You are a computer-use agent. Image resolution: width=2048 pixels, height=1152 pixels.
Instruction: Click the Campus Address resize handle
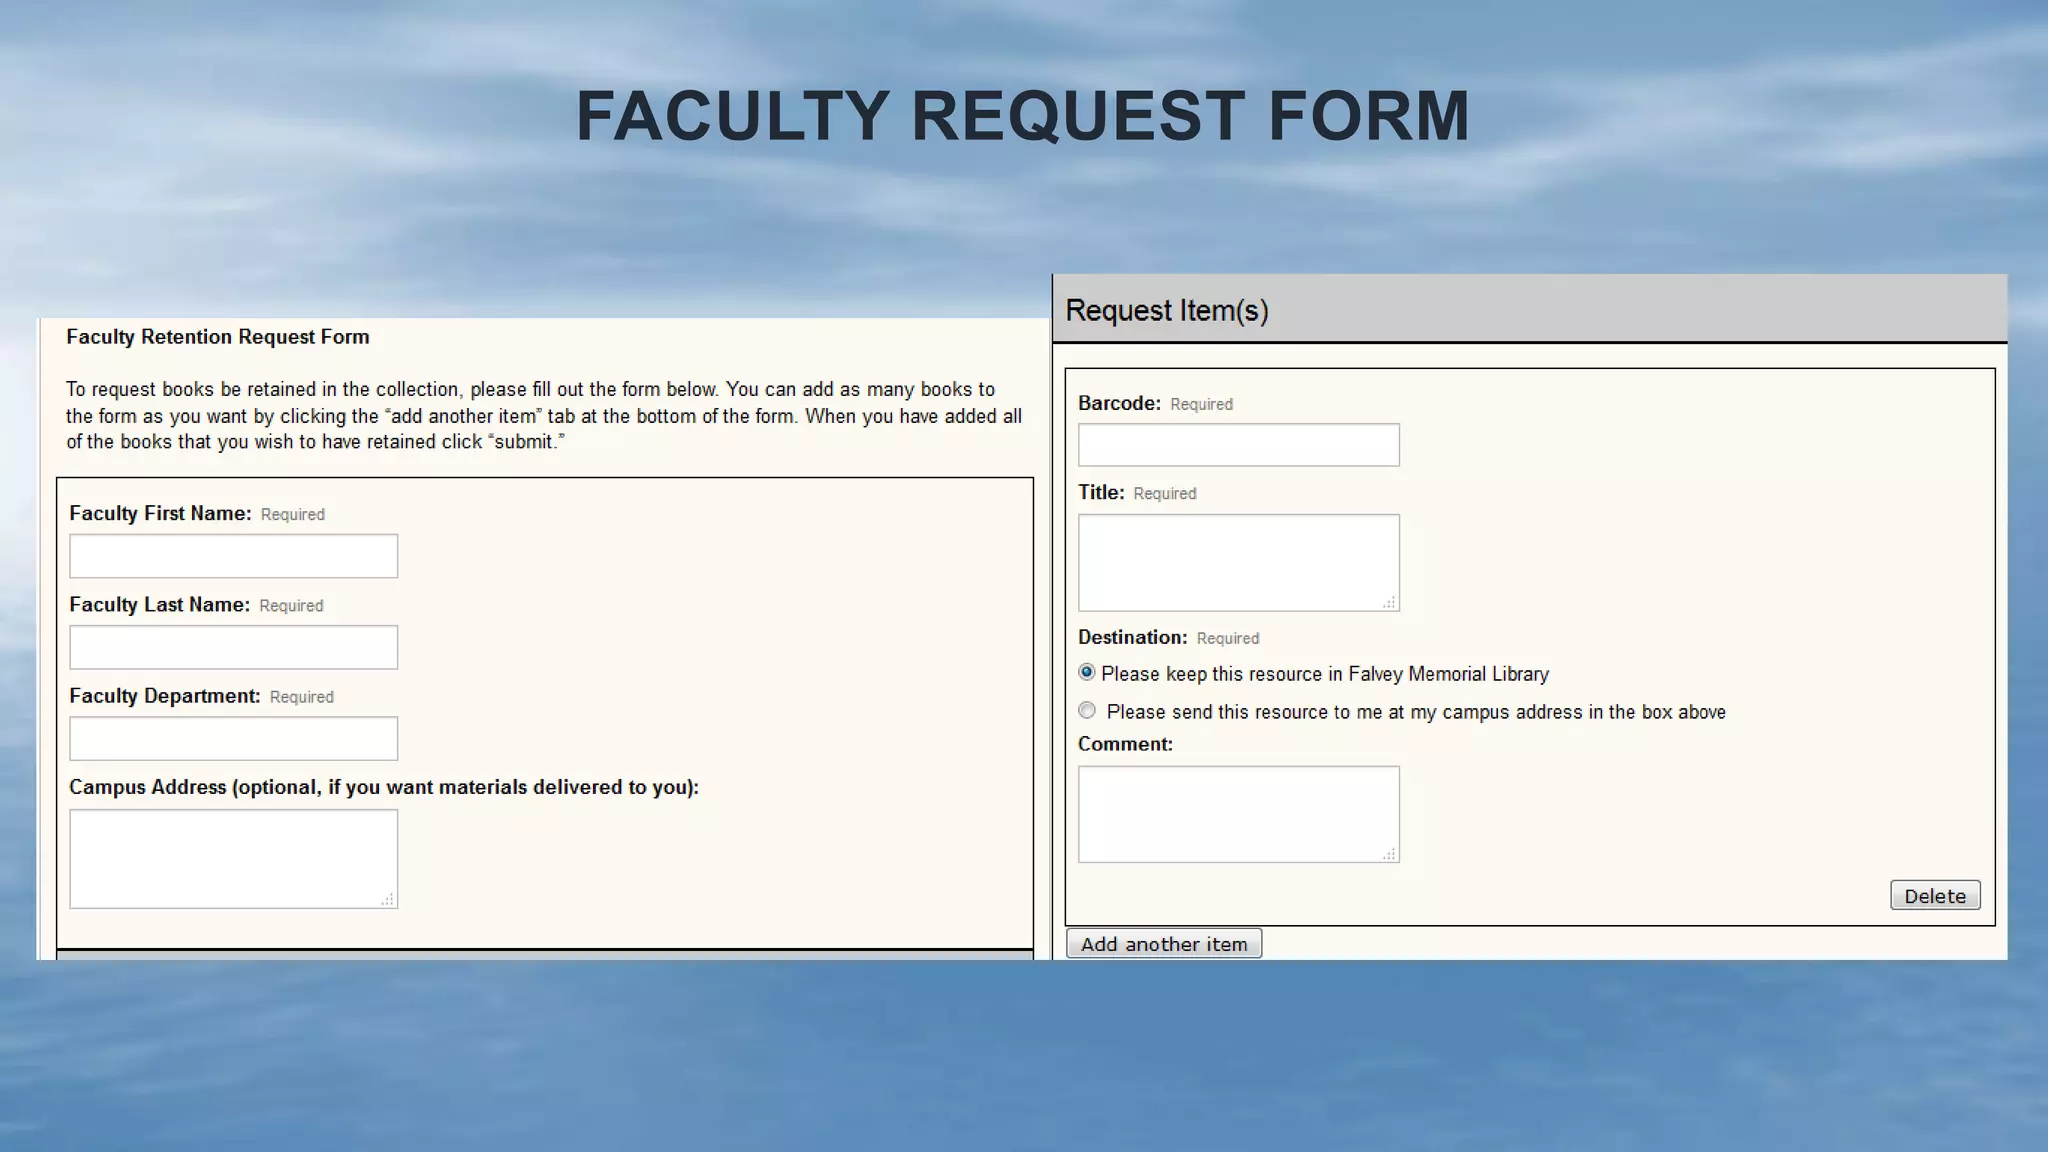click(387, 899)
